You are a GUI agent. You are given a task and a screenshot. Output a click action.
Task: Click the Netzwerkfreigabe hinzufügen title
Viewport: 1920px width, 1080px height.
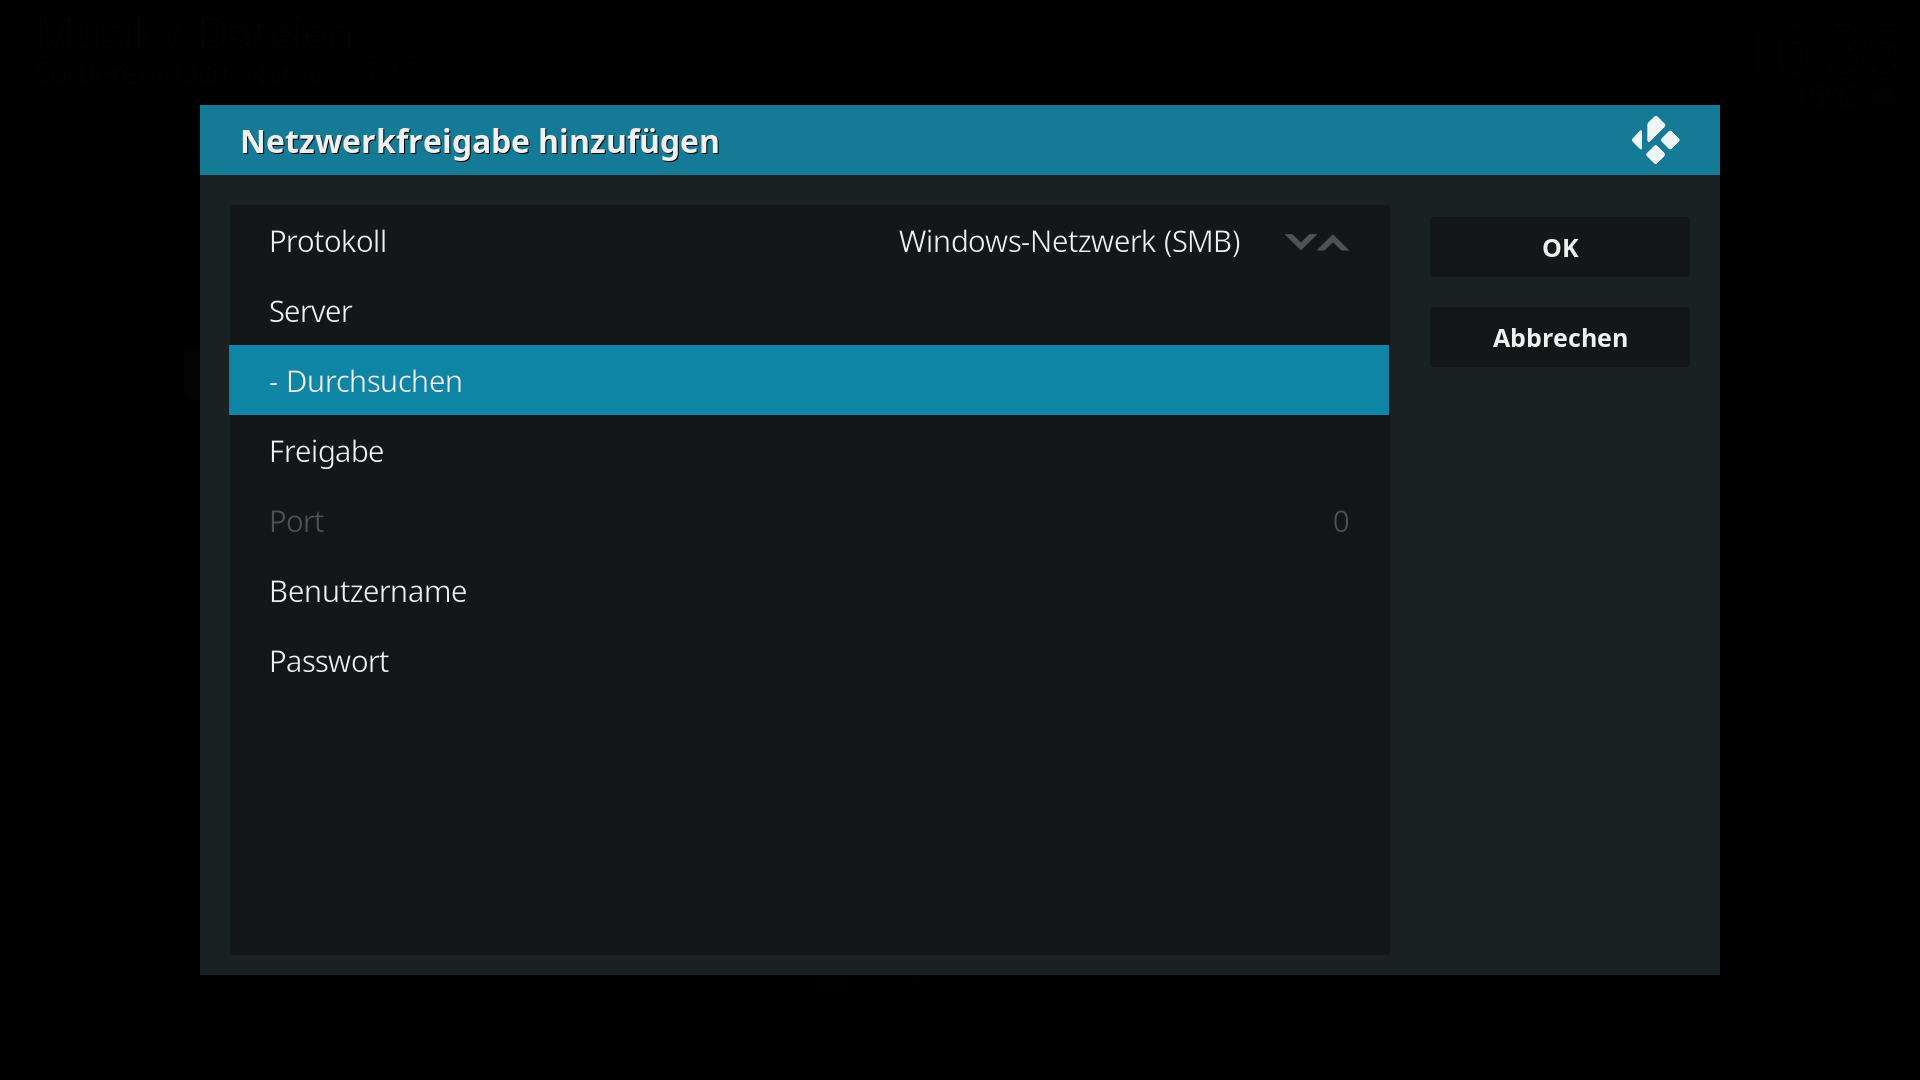click(480, 141)
